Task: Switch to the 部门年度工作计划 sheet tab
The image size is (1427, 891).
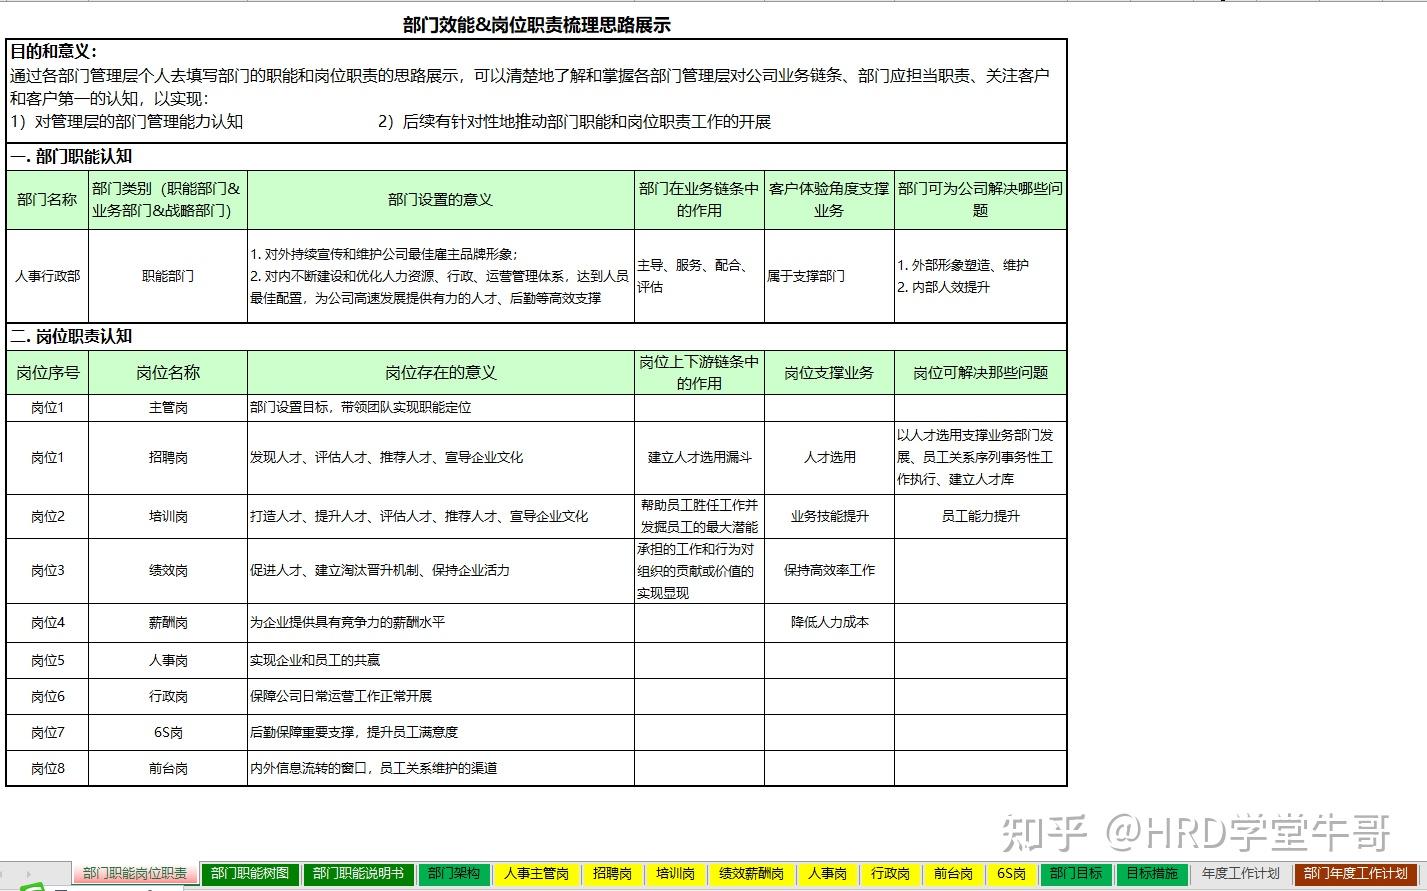Action: tap(1355, 873)
